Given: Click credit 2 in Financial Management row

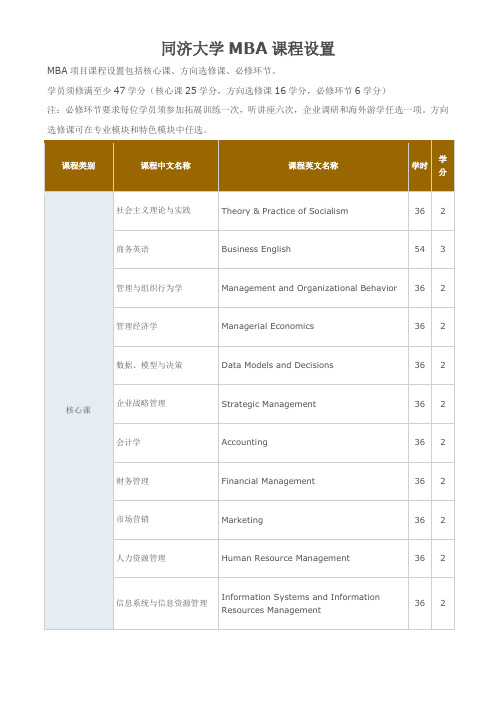Looking at the screenshot, I should pyautogui.click(x=443, y=481).
